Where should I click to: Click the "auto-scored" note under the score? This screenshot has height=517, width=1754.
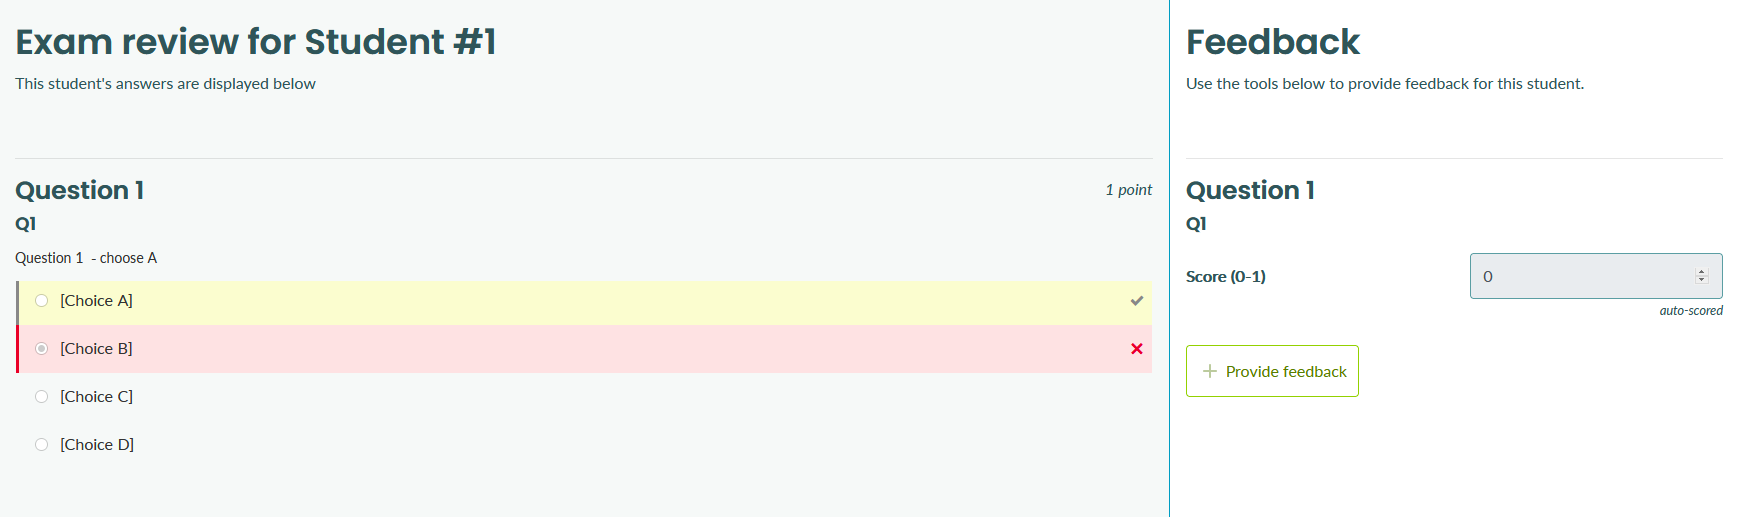pyautogui.click(x=1691, y=311)
